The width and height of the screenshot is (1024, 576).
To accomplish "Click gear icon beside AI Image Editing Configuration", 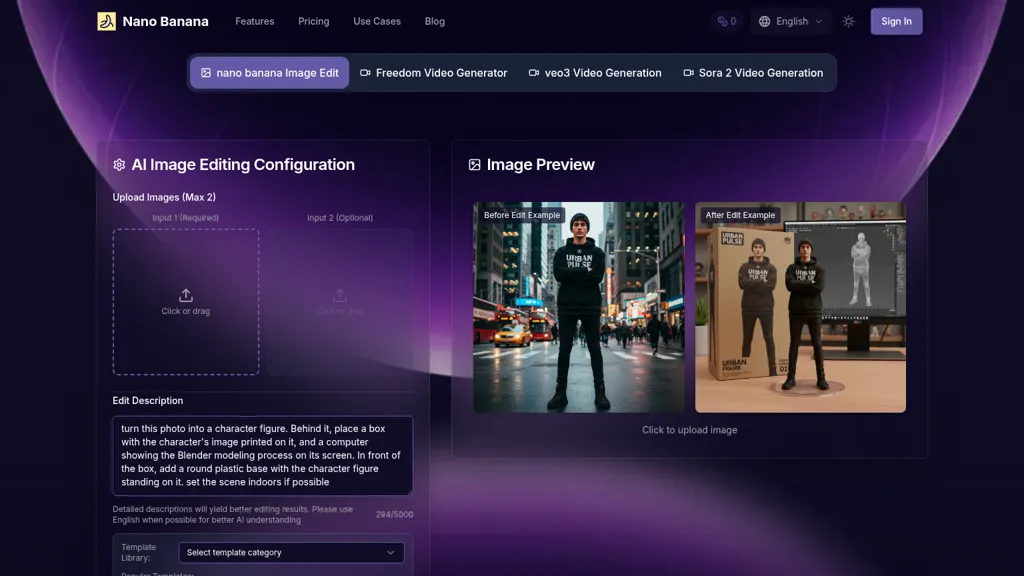I will point(119,165).
